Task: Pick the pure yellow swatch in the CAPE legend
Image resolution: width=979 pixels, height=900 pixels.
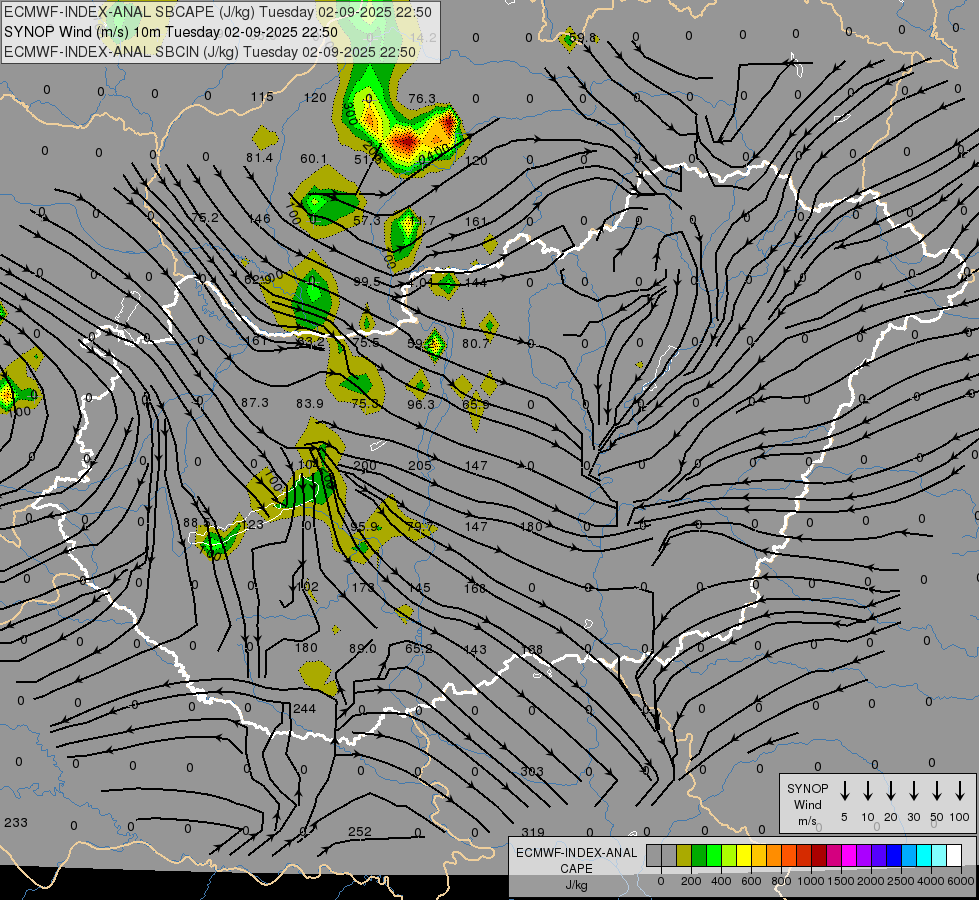Action: [744, 855]
